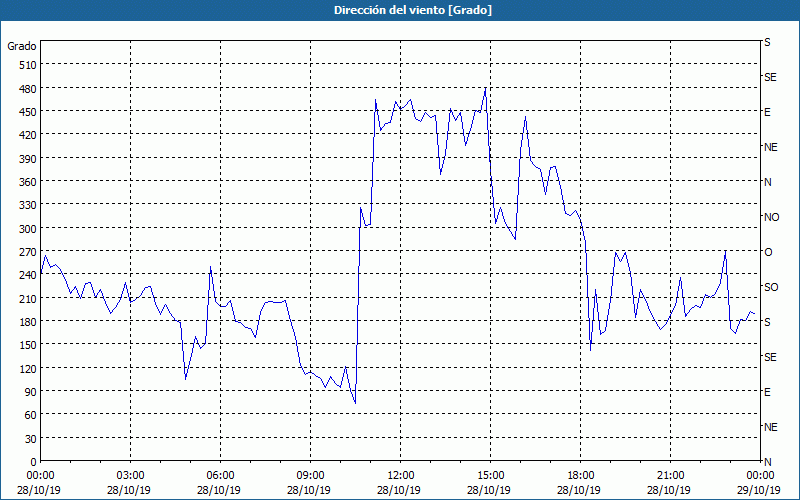
Task: Click the 'Grado' unit label on left axis
Action: tap(22, 46)
